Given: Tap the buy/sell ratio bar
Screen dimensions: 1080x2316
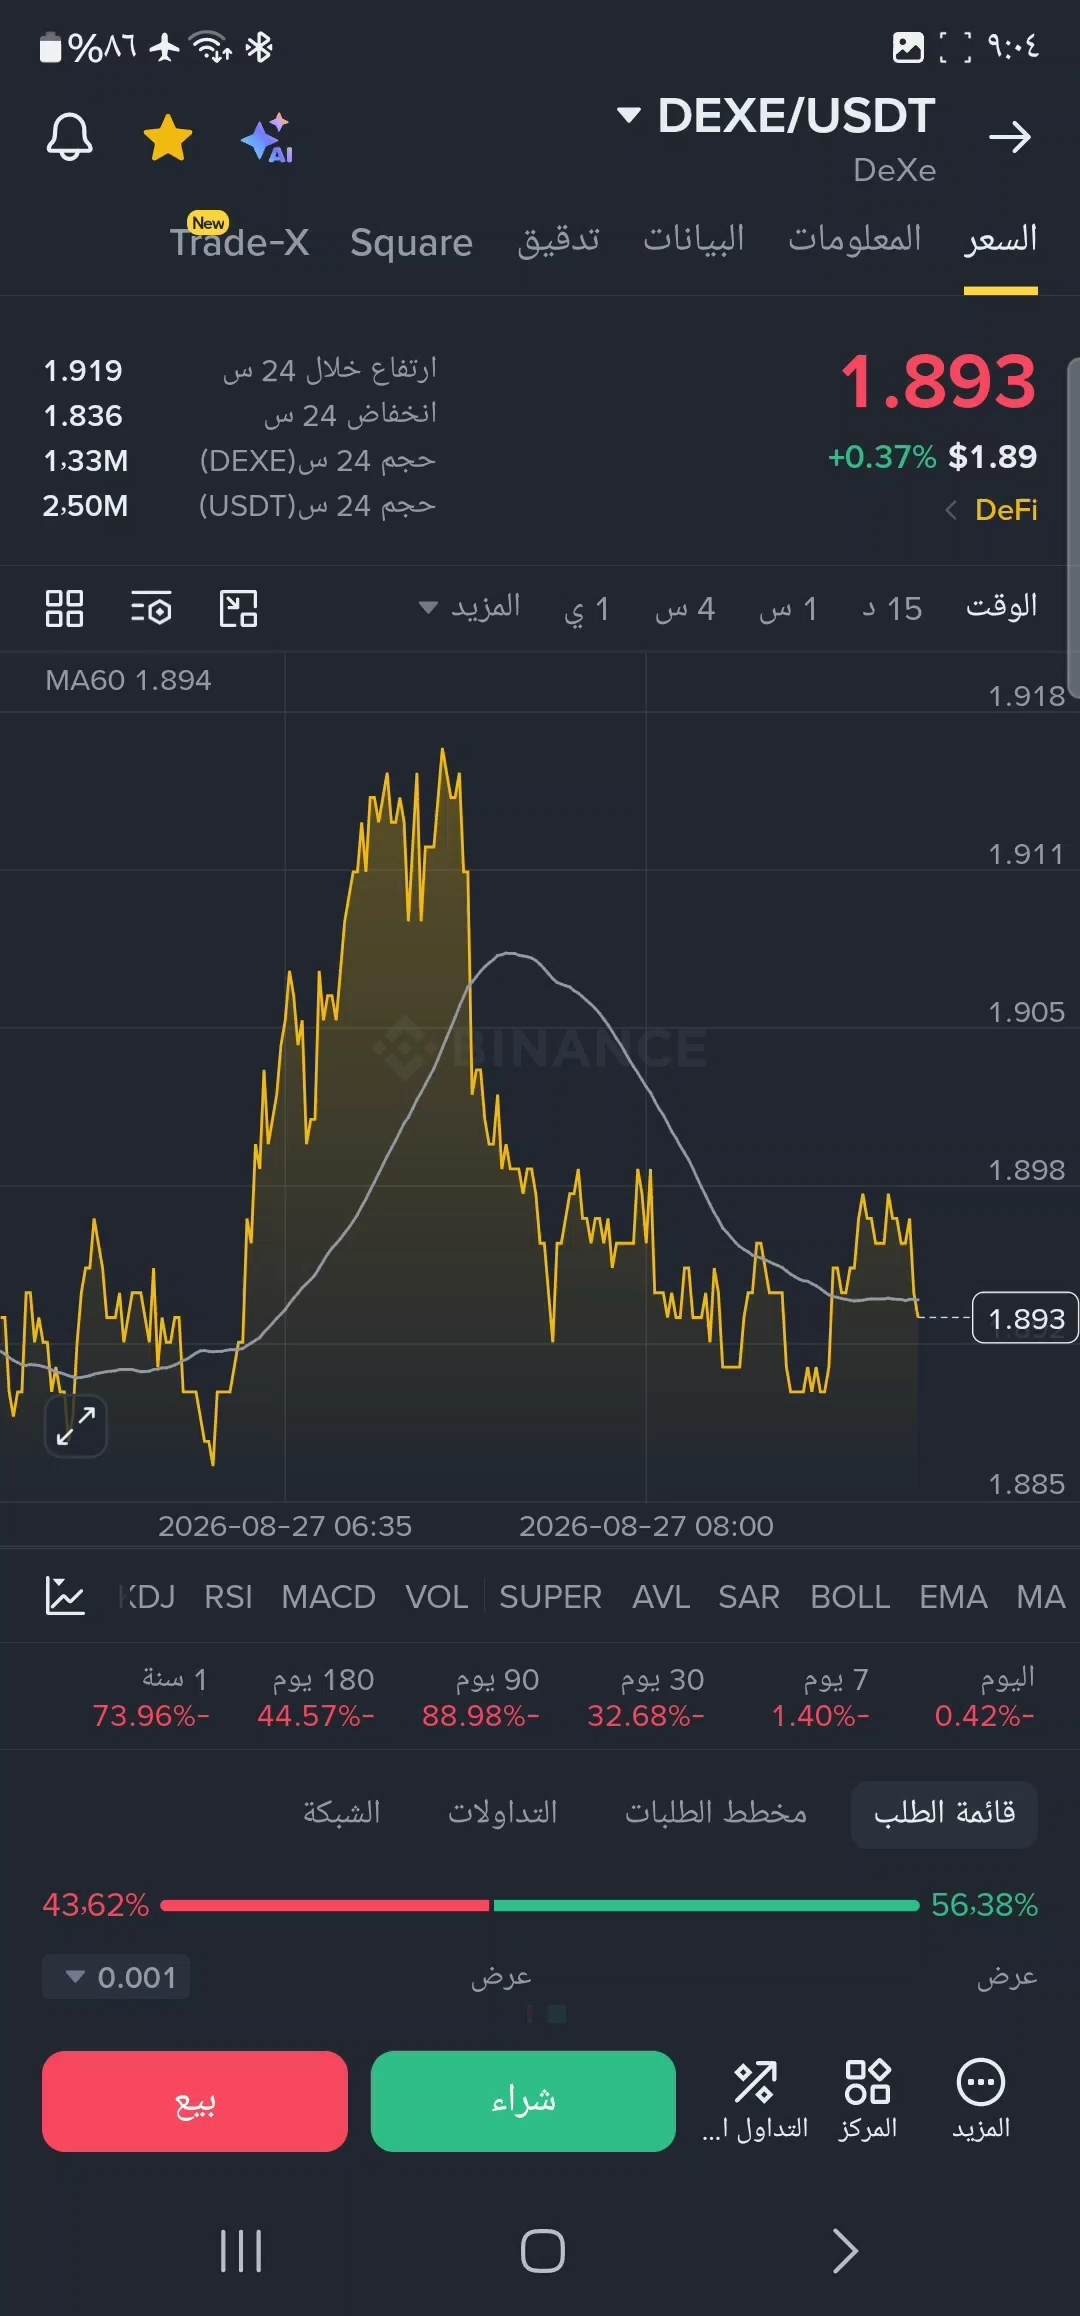Looking at the screenshot, I should tap(540, 1905).
